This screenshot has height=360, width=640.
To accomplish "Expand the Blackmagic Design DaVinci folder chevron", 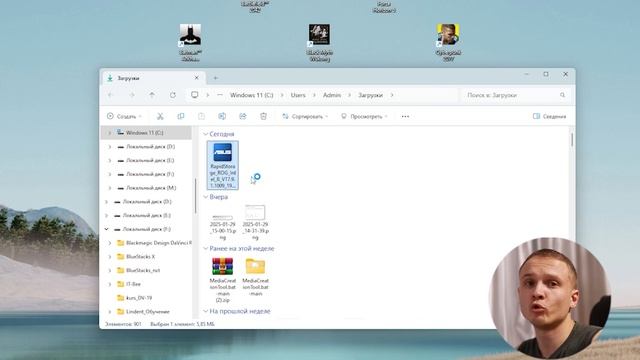I will [x=109, y=243].
